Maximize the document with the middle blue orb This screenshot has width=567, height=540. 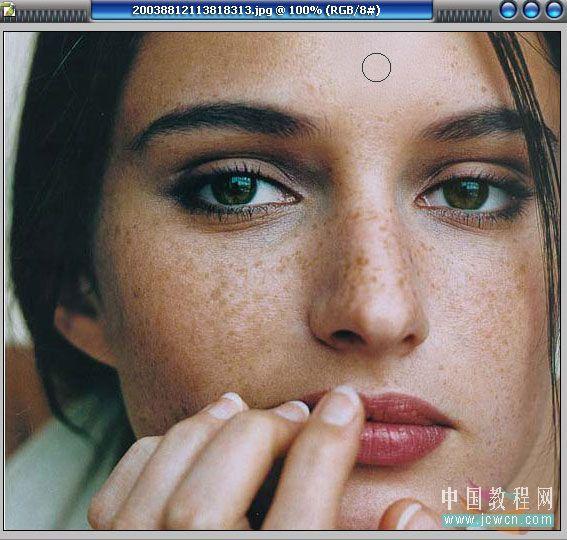pyautogui.click(x=531, y=10)
